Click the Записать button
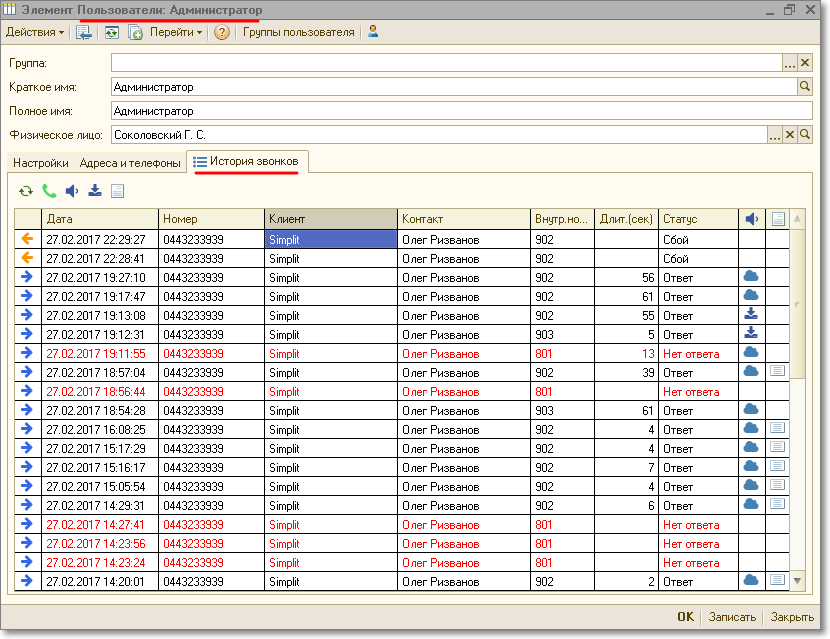The width and height of the screenshot is (830, 639). (732, 617)
